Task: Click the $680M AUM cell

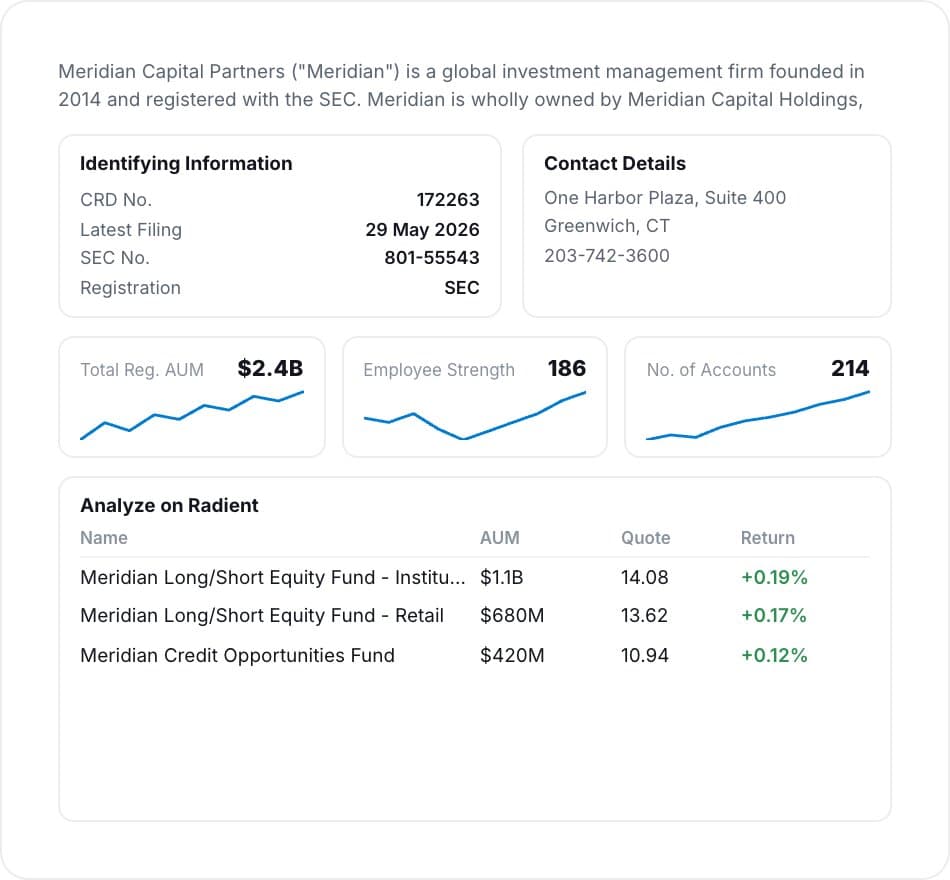Action: pyautogui.click(x=512, y=616)
